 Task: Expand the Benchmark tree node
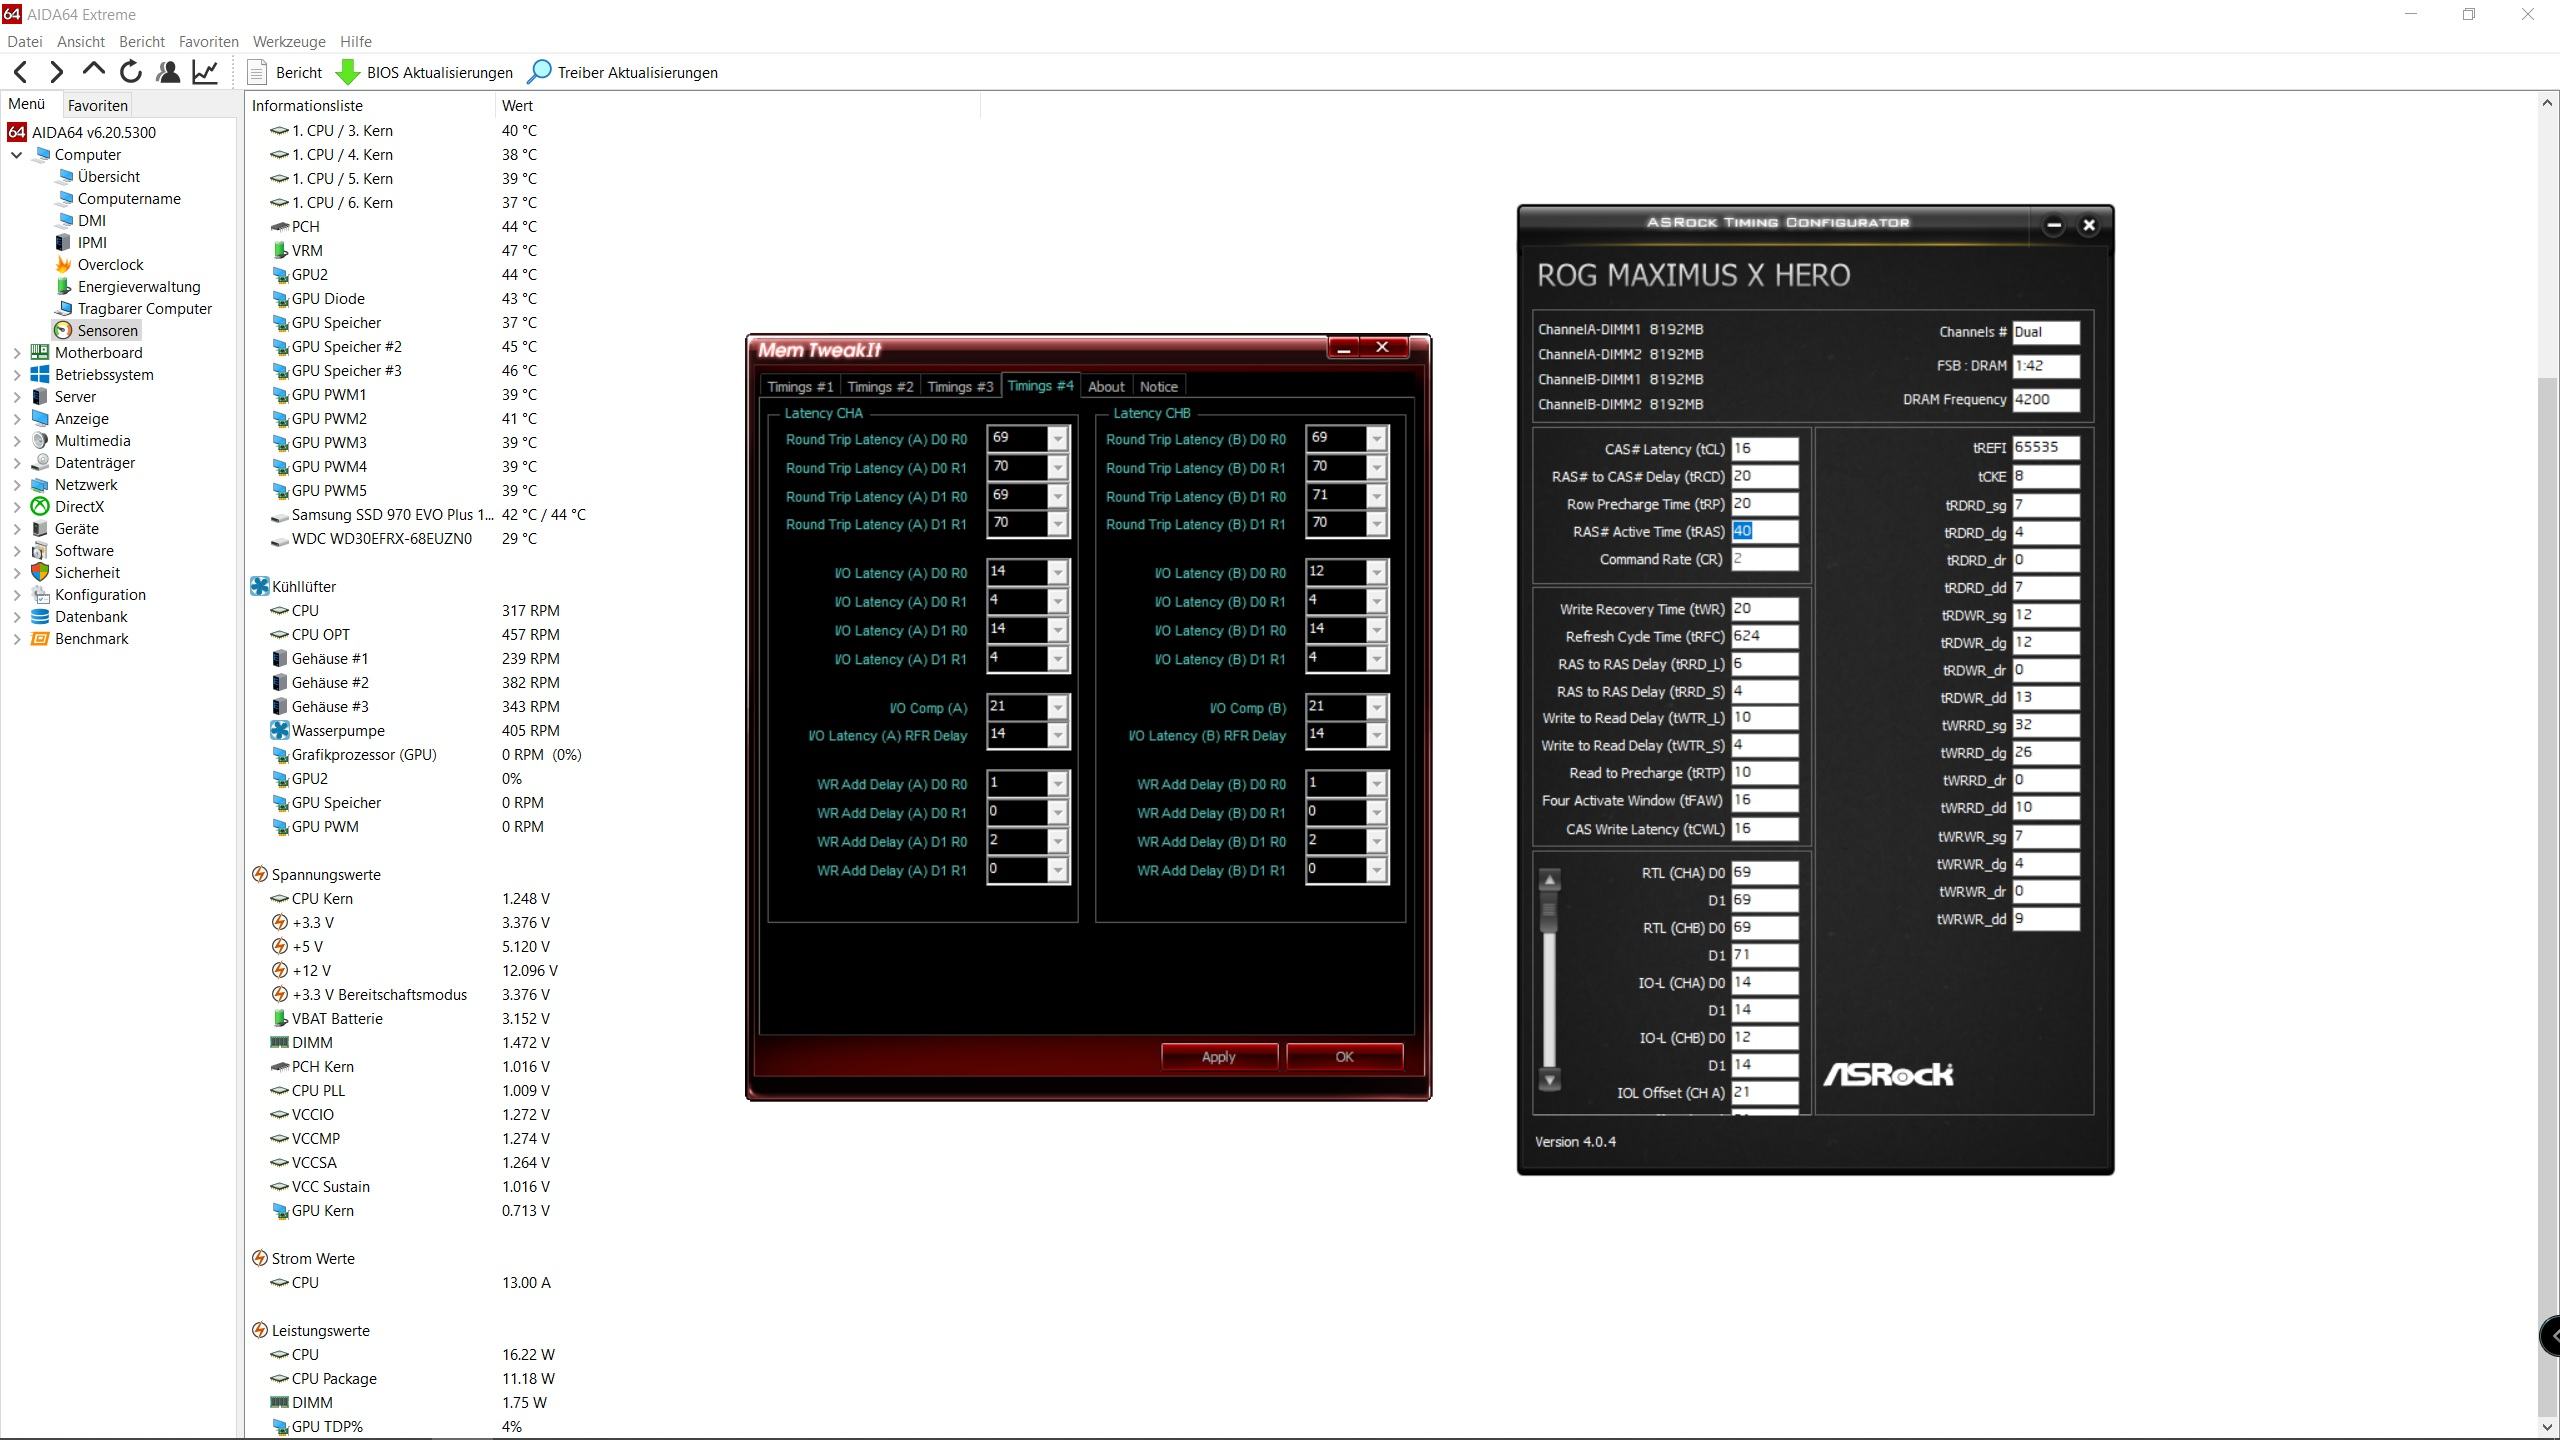16,639
